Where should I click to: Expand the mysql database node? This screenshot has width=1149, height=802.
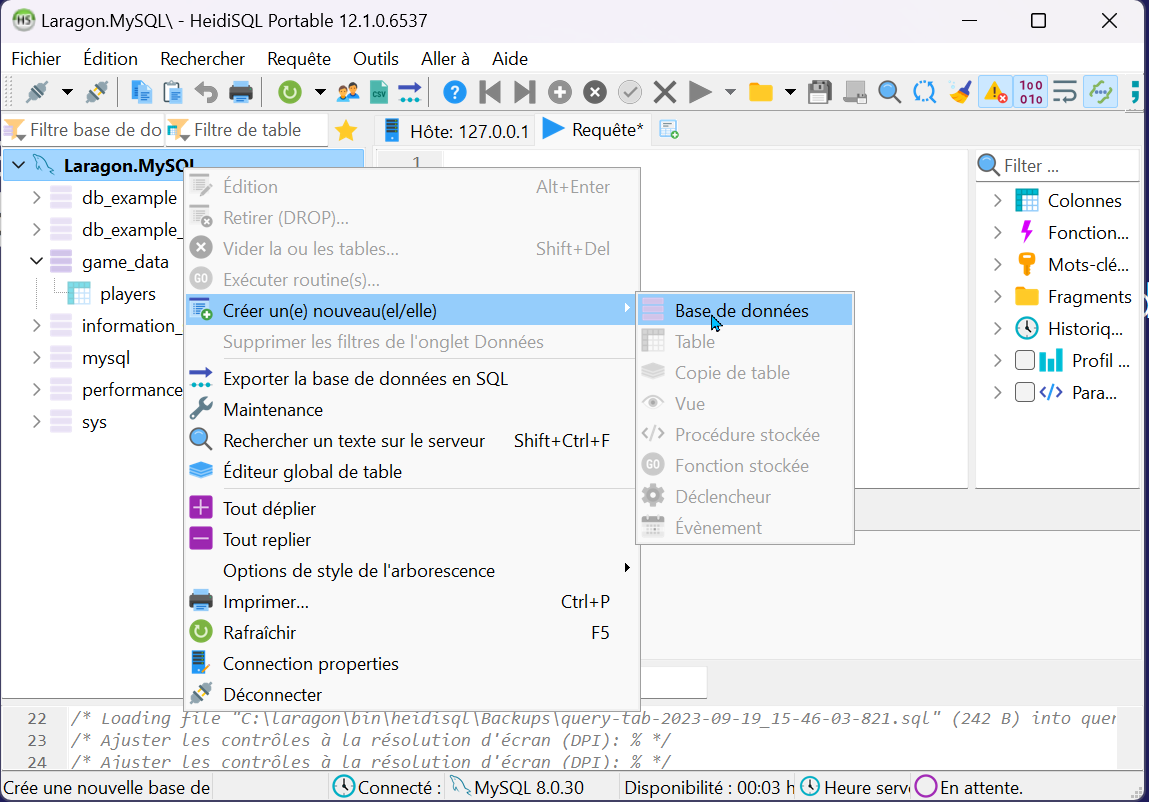coord(37,358)
